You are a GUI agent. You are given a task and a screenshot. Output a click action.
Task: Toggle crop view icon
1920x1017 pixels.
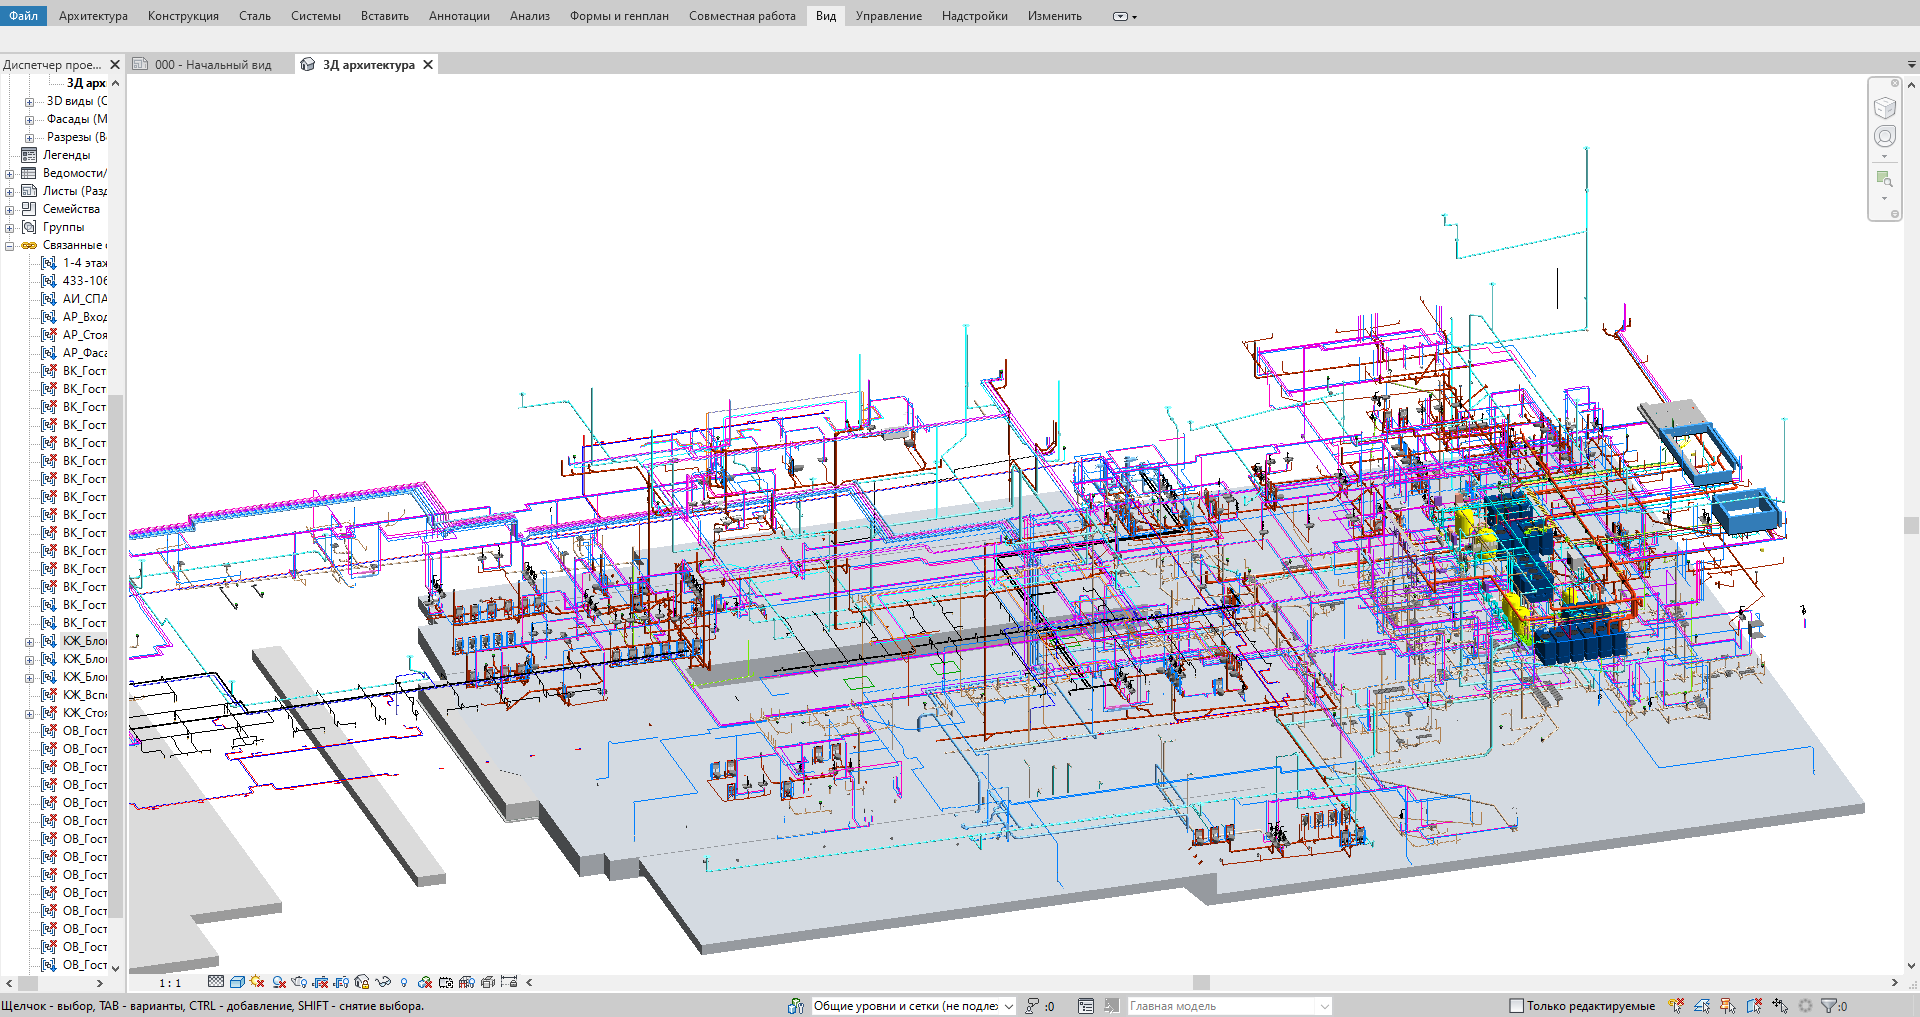[320, 982]
